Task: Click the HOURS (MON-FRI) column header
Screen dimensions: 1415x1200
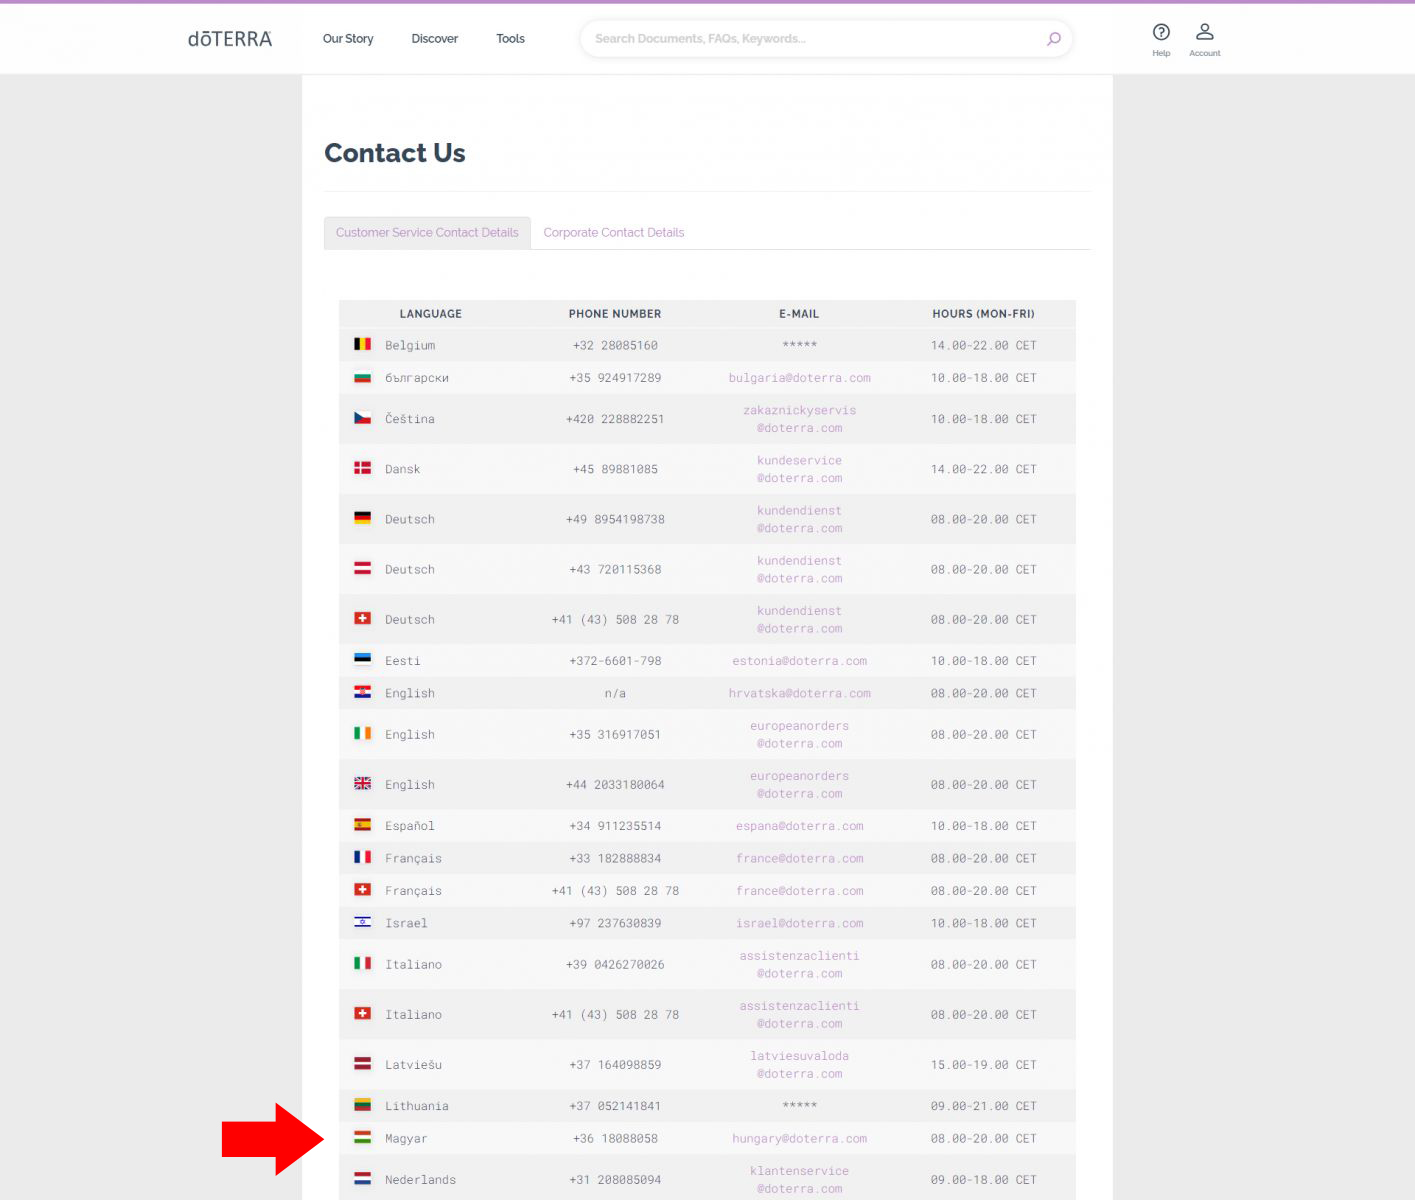Action: pos(984,314)
